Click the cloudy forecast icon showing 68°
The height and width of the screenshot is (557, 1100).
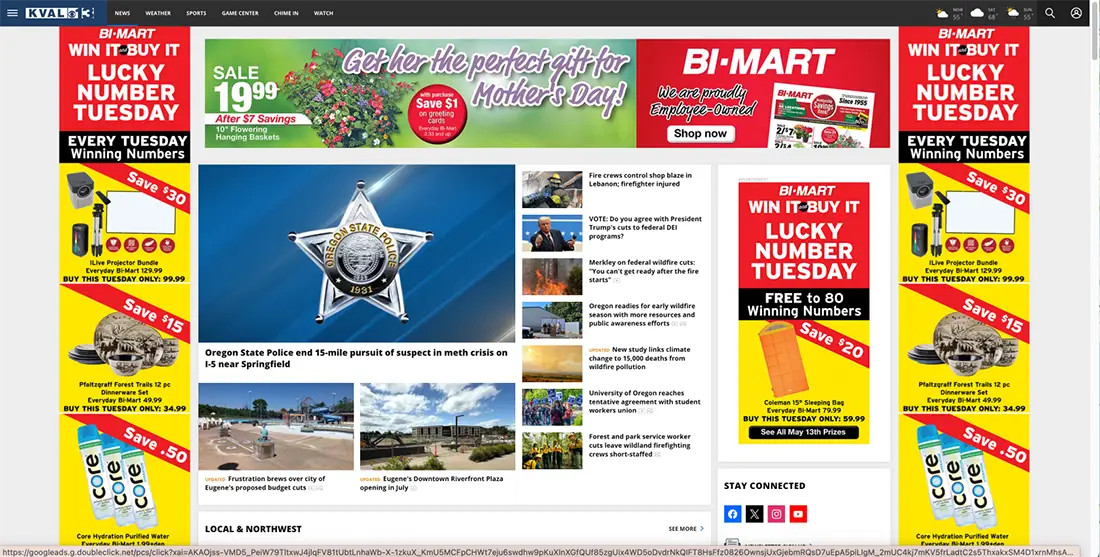point(977,13)
